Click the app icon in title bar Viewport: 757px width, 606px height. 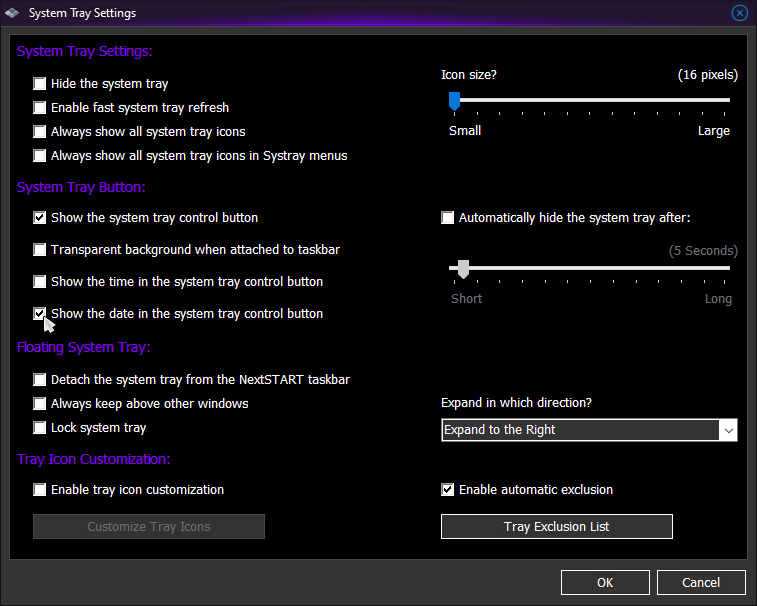click(13, 13)
